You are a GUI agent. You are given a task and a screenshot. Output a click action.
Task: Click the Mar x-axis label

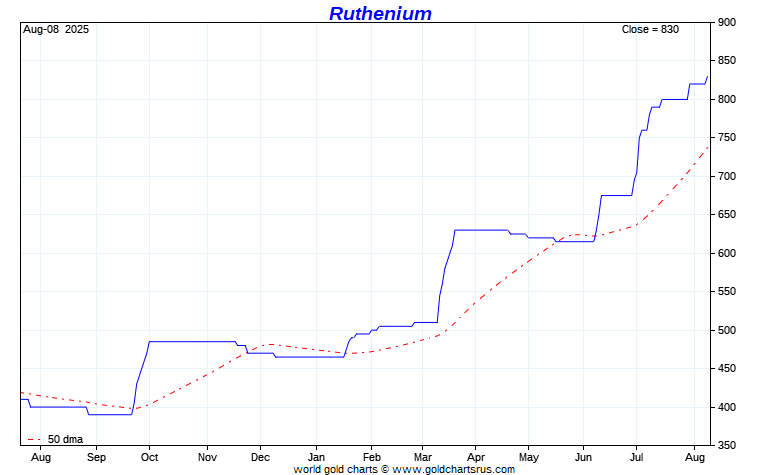(x=423, y=458)
